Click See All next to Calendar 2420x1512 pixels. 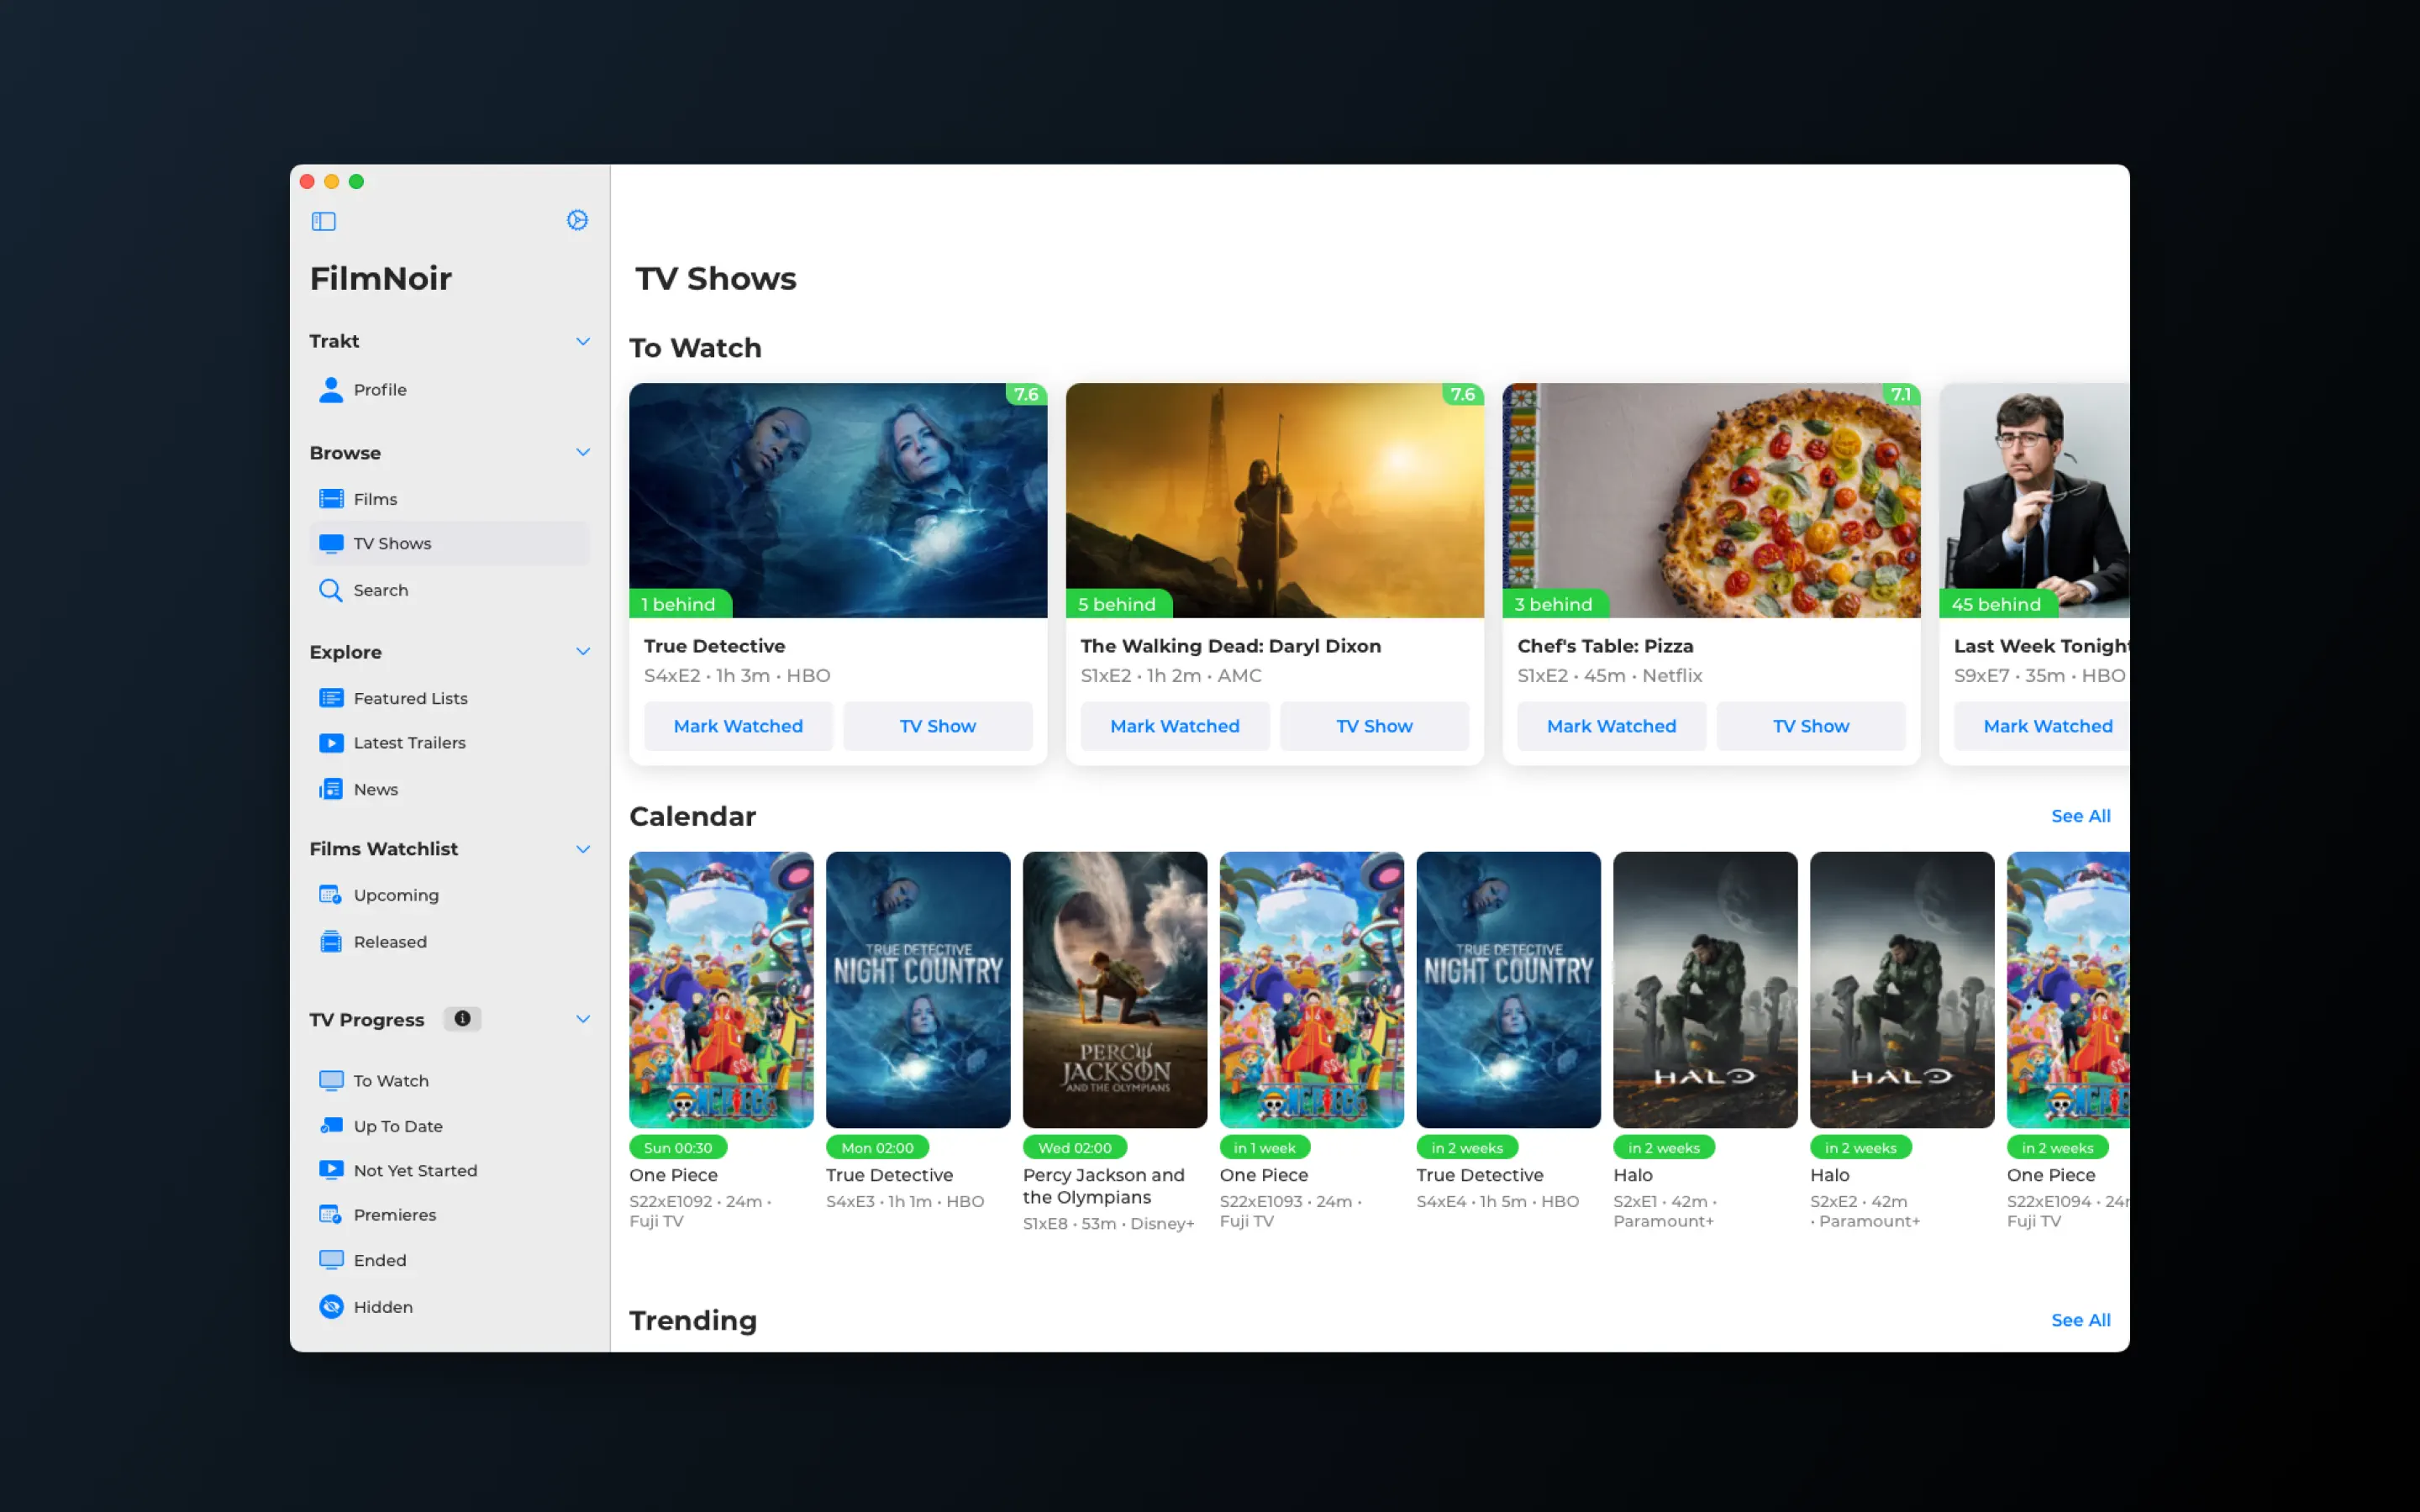(2080, 816)
